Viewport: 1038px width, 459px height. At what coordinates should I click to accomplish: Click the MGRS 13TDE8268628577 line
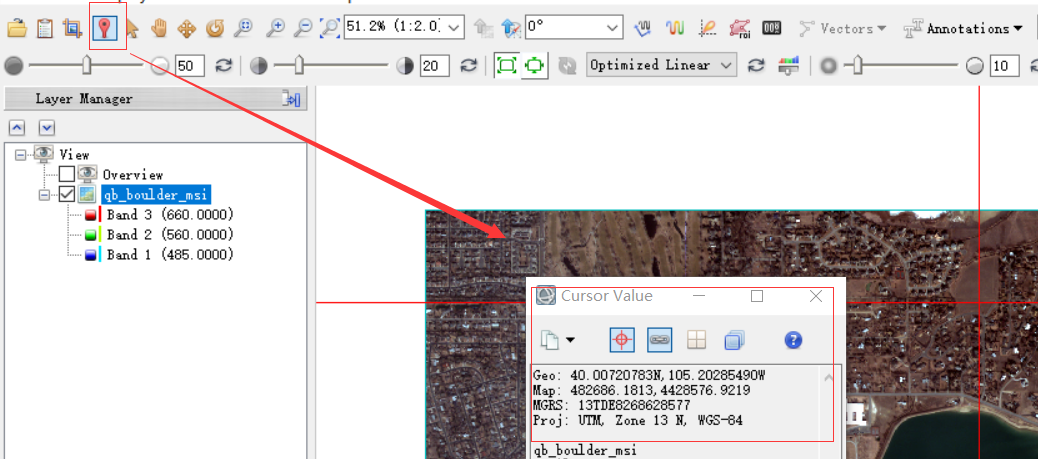[612, 405]
